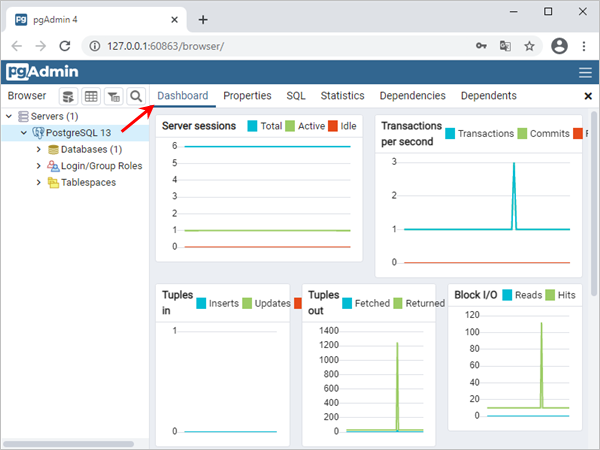Open the pgAdmin hamburger menu
The width and height of the screenshot is (600, 450).
point(585,73)
